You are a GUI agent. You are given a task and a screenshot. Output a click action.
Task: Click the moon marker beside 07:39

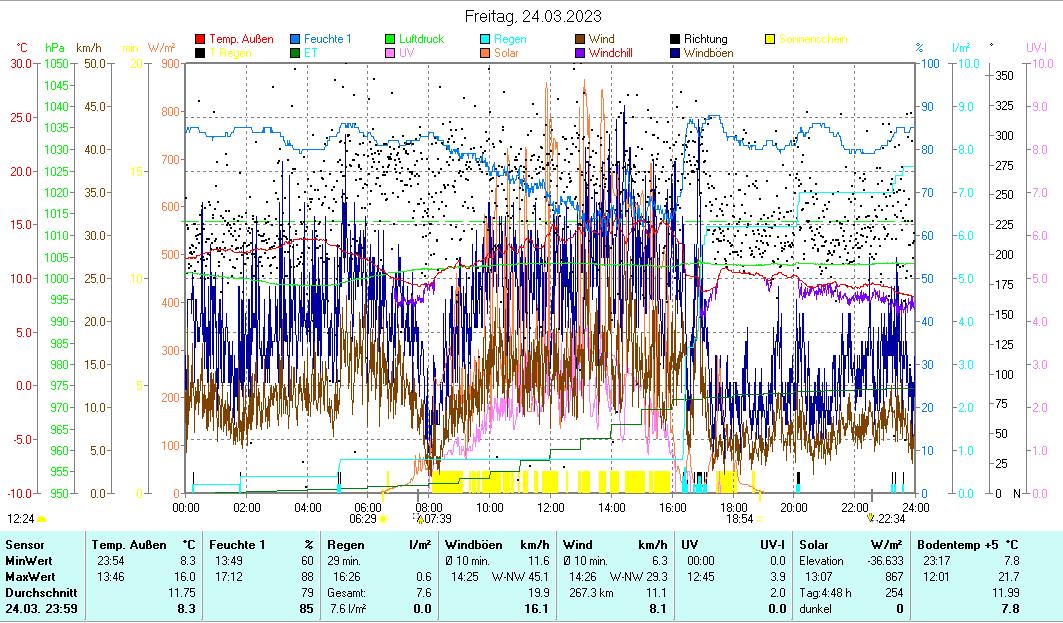(419, 518)
